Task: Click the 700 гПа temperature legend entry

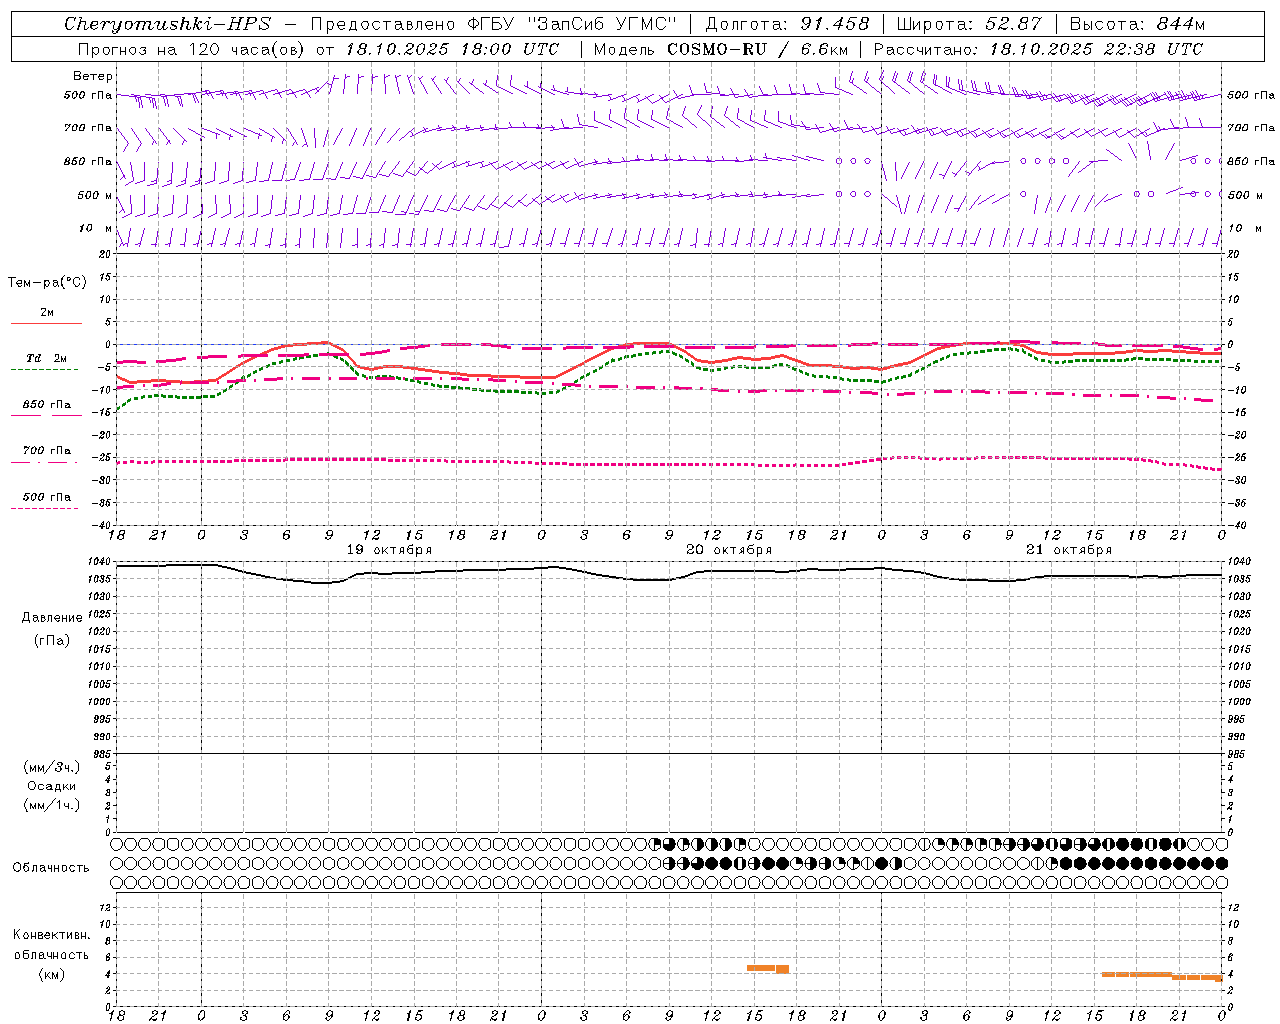Action: pyautogui.click(x=47, y=451)
